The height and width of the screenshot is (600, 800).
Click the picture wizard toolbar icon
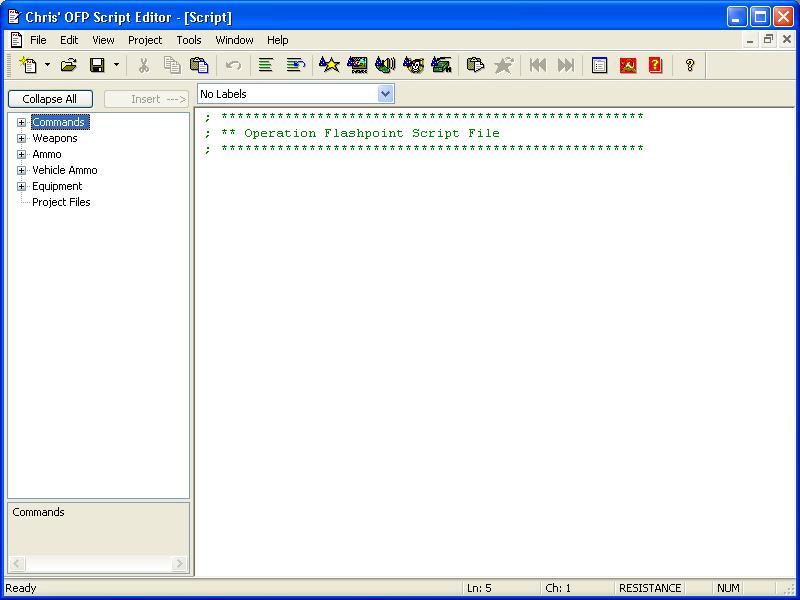pyautogui.click(x=357, y=65)
